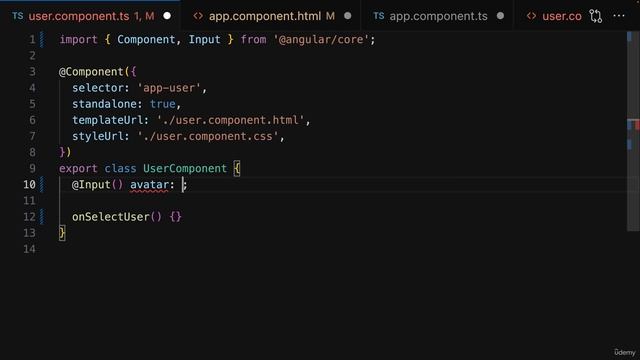Image resolution: width=640 pixels, height=360 pixels.
Task: Click unsaved dot on app.component.html tab
Action: pyautogui.click(x=347, y=16)
